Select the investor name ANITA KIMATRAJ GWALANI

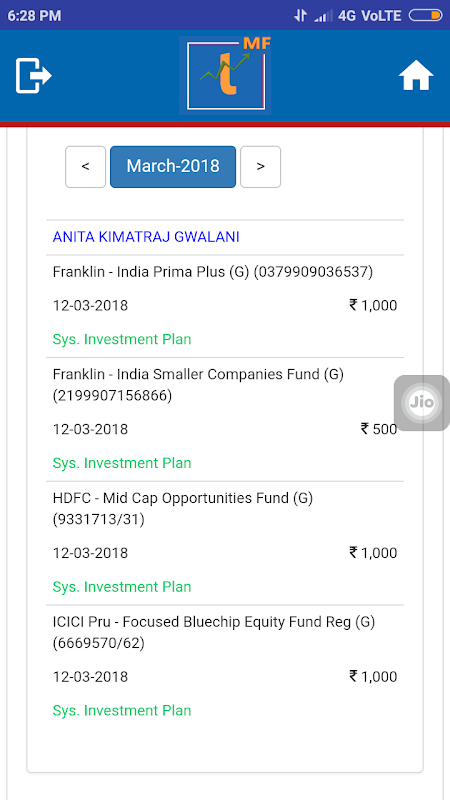(146, 237)
